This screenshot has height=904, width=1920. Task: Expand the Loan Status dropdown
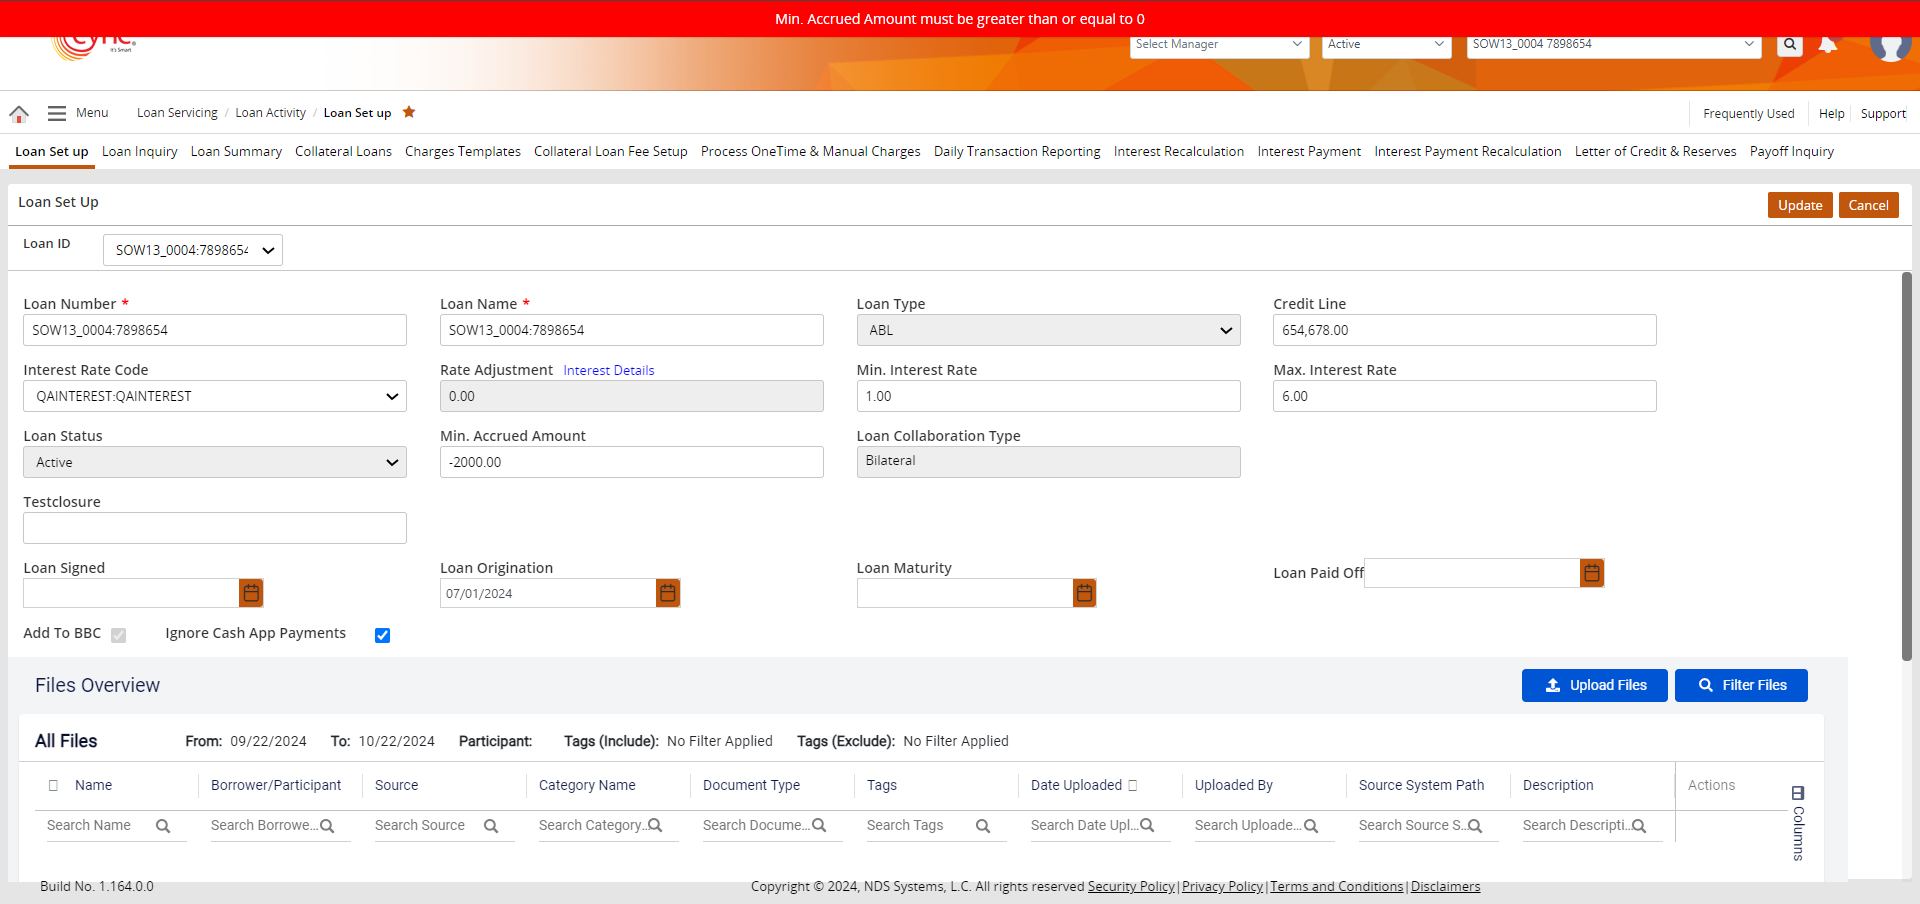coord(215,462)
